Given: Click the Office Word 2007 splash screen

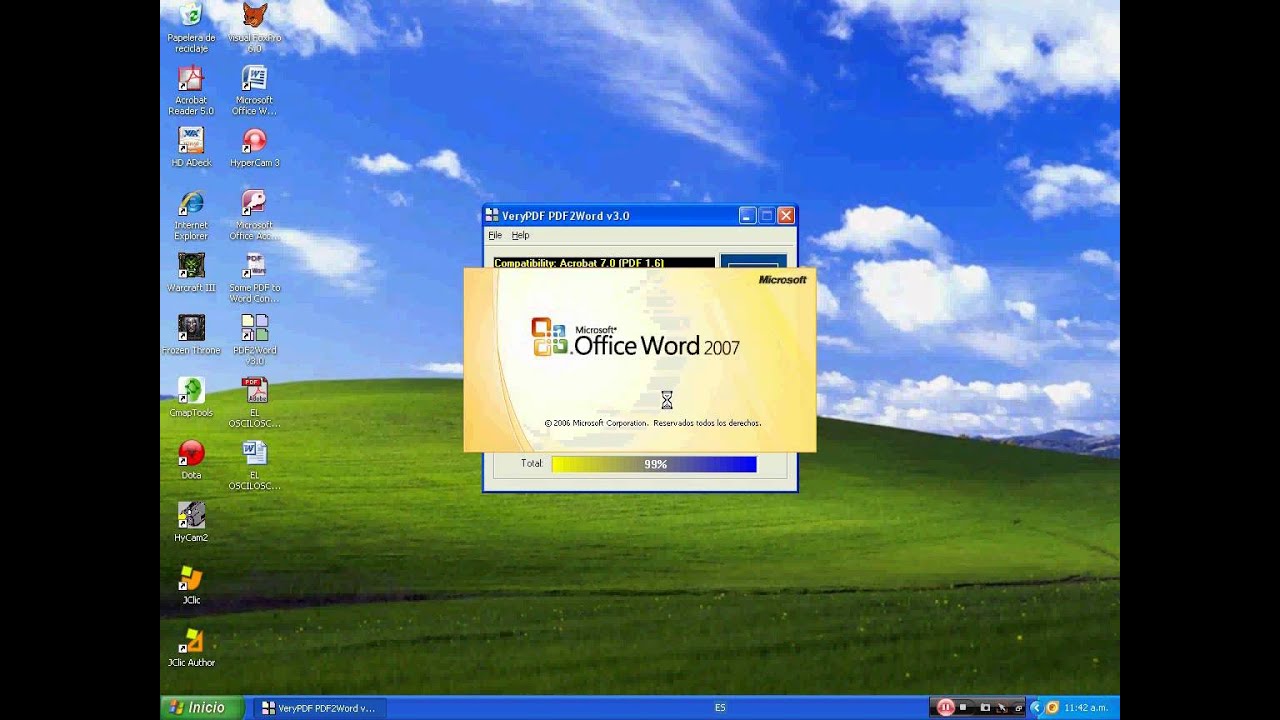Looking at the screenshot, I should [x=640, y=360].
